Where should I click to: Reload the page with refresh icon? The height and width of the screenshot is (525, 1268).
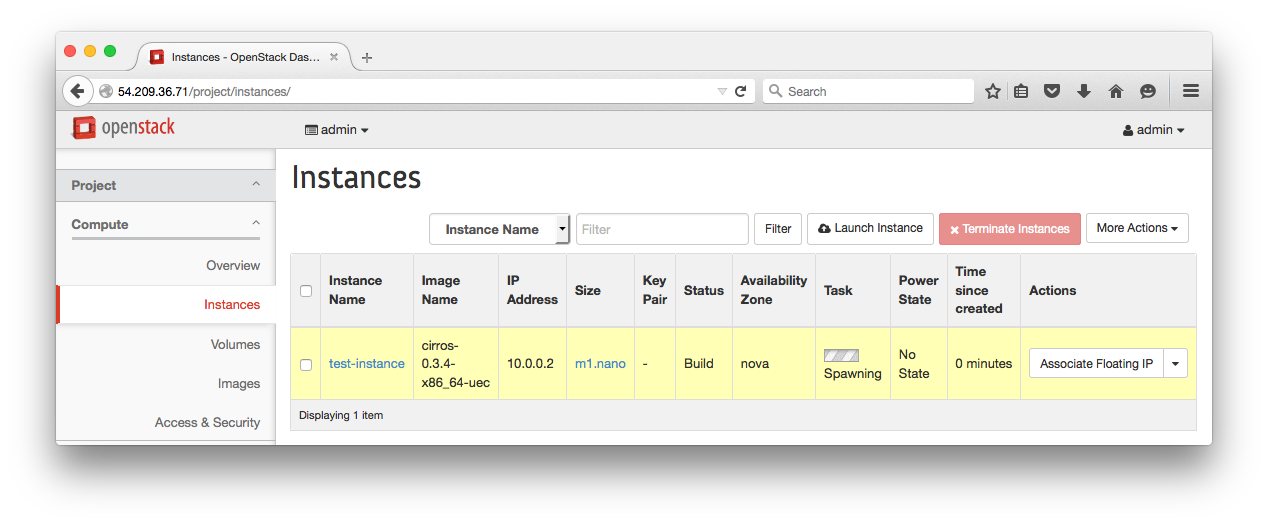[x=741, y=91]
